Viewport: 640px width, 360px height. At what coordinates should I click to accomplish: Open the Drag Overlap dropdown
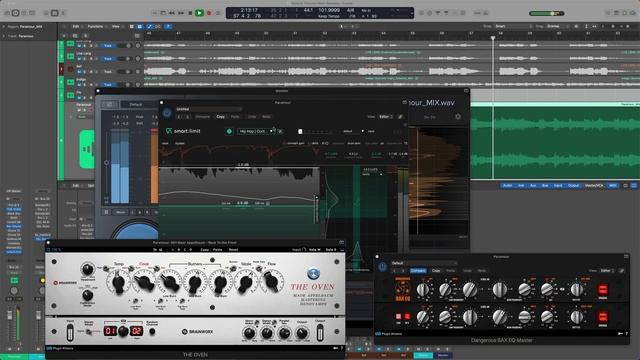pos(558,26)
